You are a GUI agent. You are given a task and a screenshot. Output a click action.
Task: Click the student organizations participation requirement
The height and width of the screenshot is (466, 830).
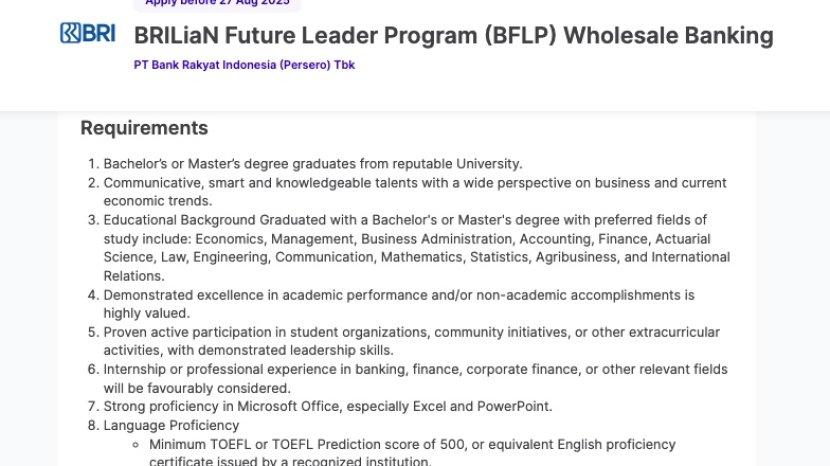coord(411,332)
